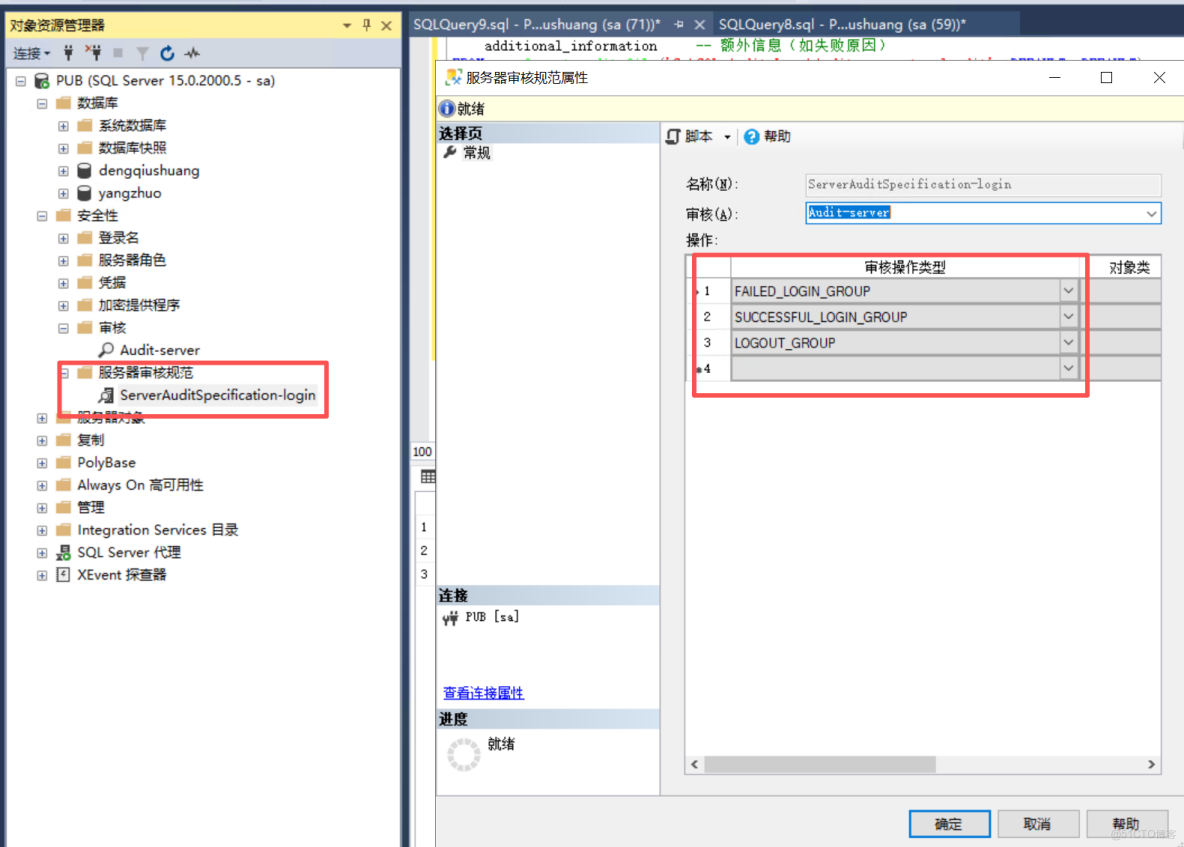Click the Disconnect server icon
The width and height of the screenshot is (1184, 847).
pos(95,52)
